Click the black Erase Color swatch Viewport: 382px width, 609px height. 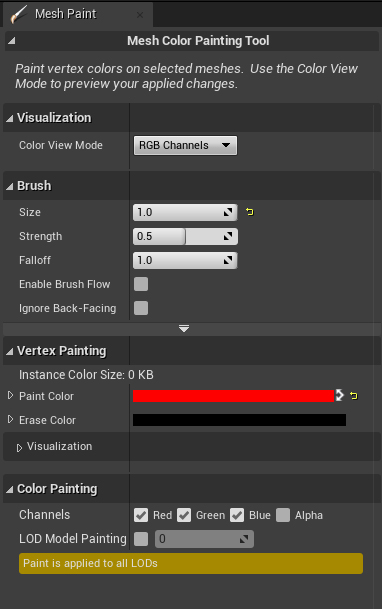pos(239,420)
